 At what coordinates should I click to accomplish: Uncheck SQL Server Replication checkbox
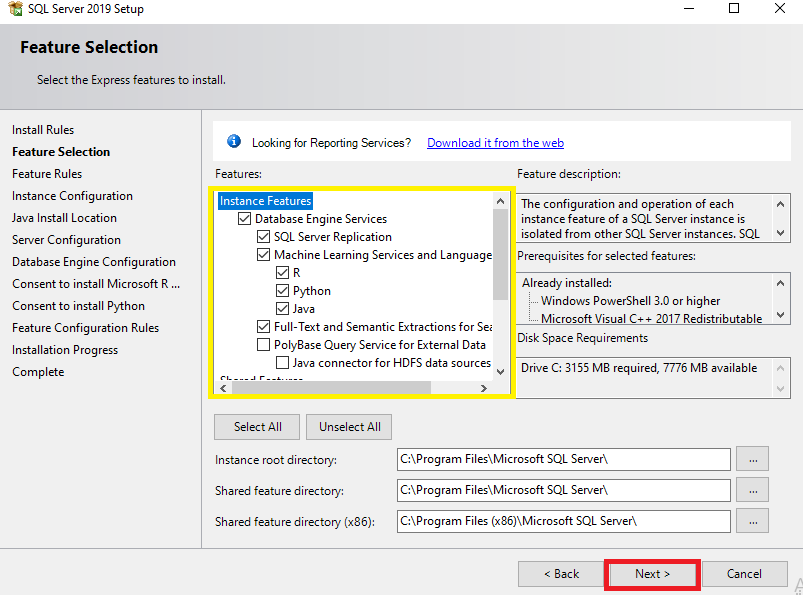(263, 237)
